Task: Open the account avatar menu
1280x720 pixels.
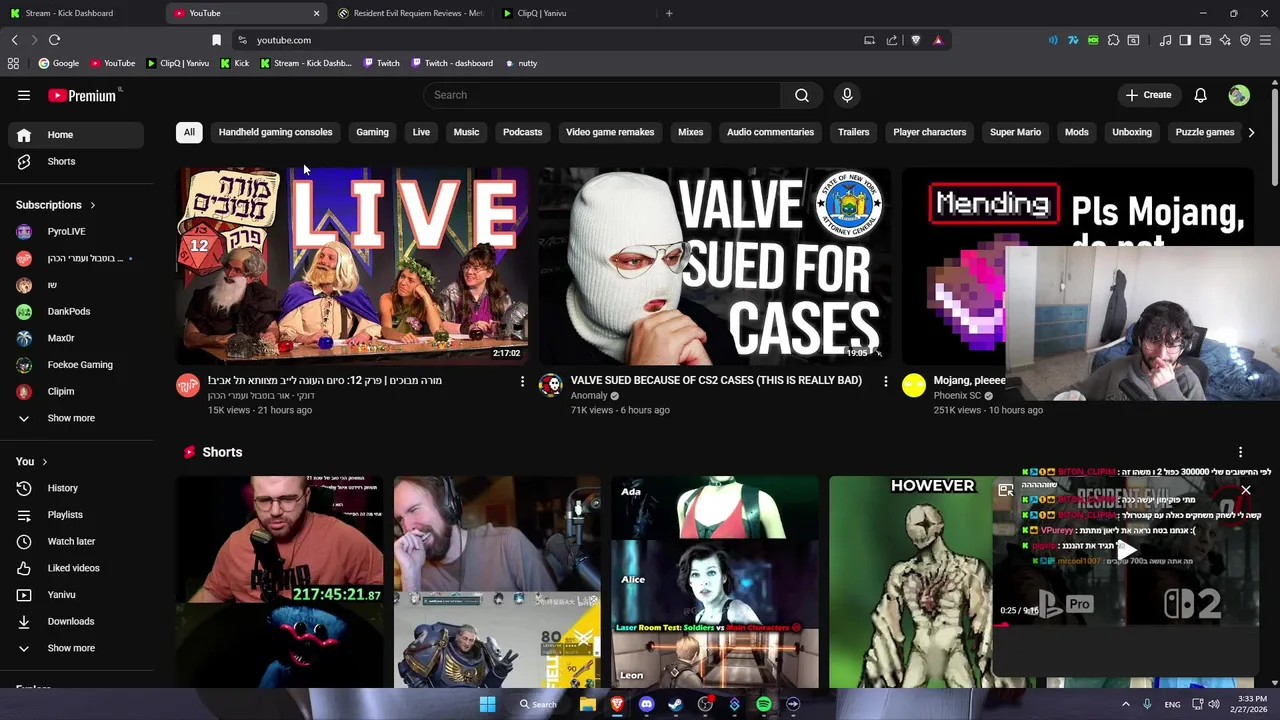Action: click(x=1239, y=95)
